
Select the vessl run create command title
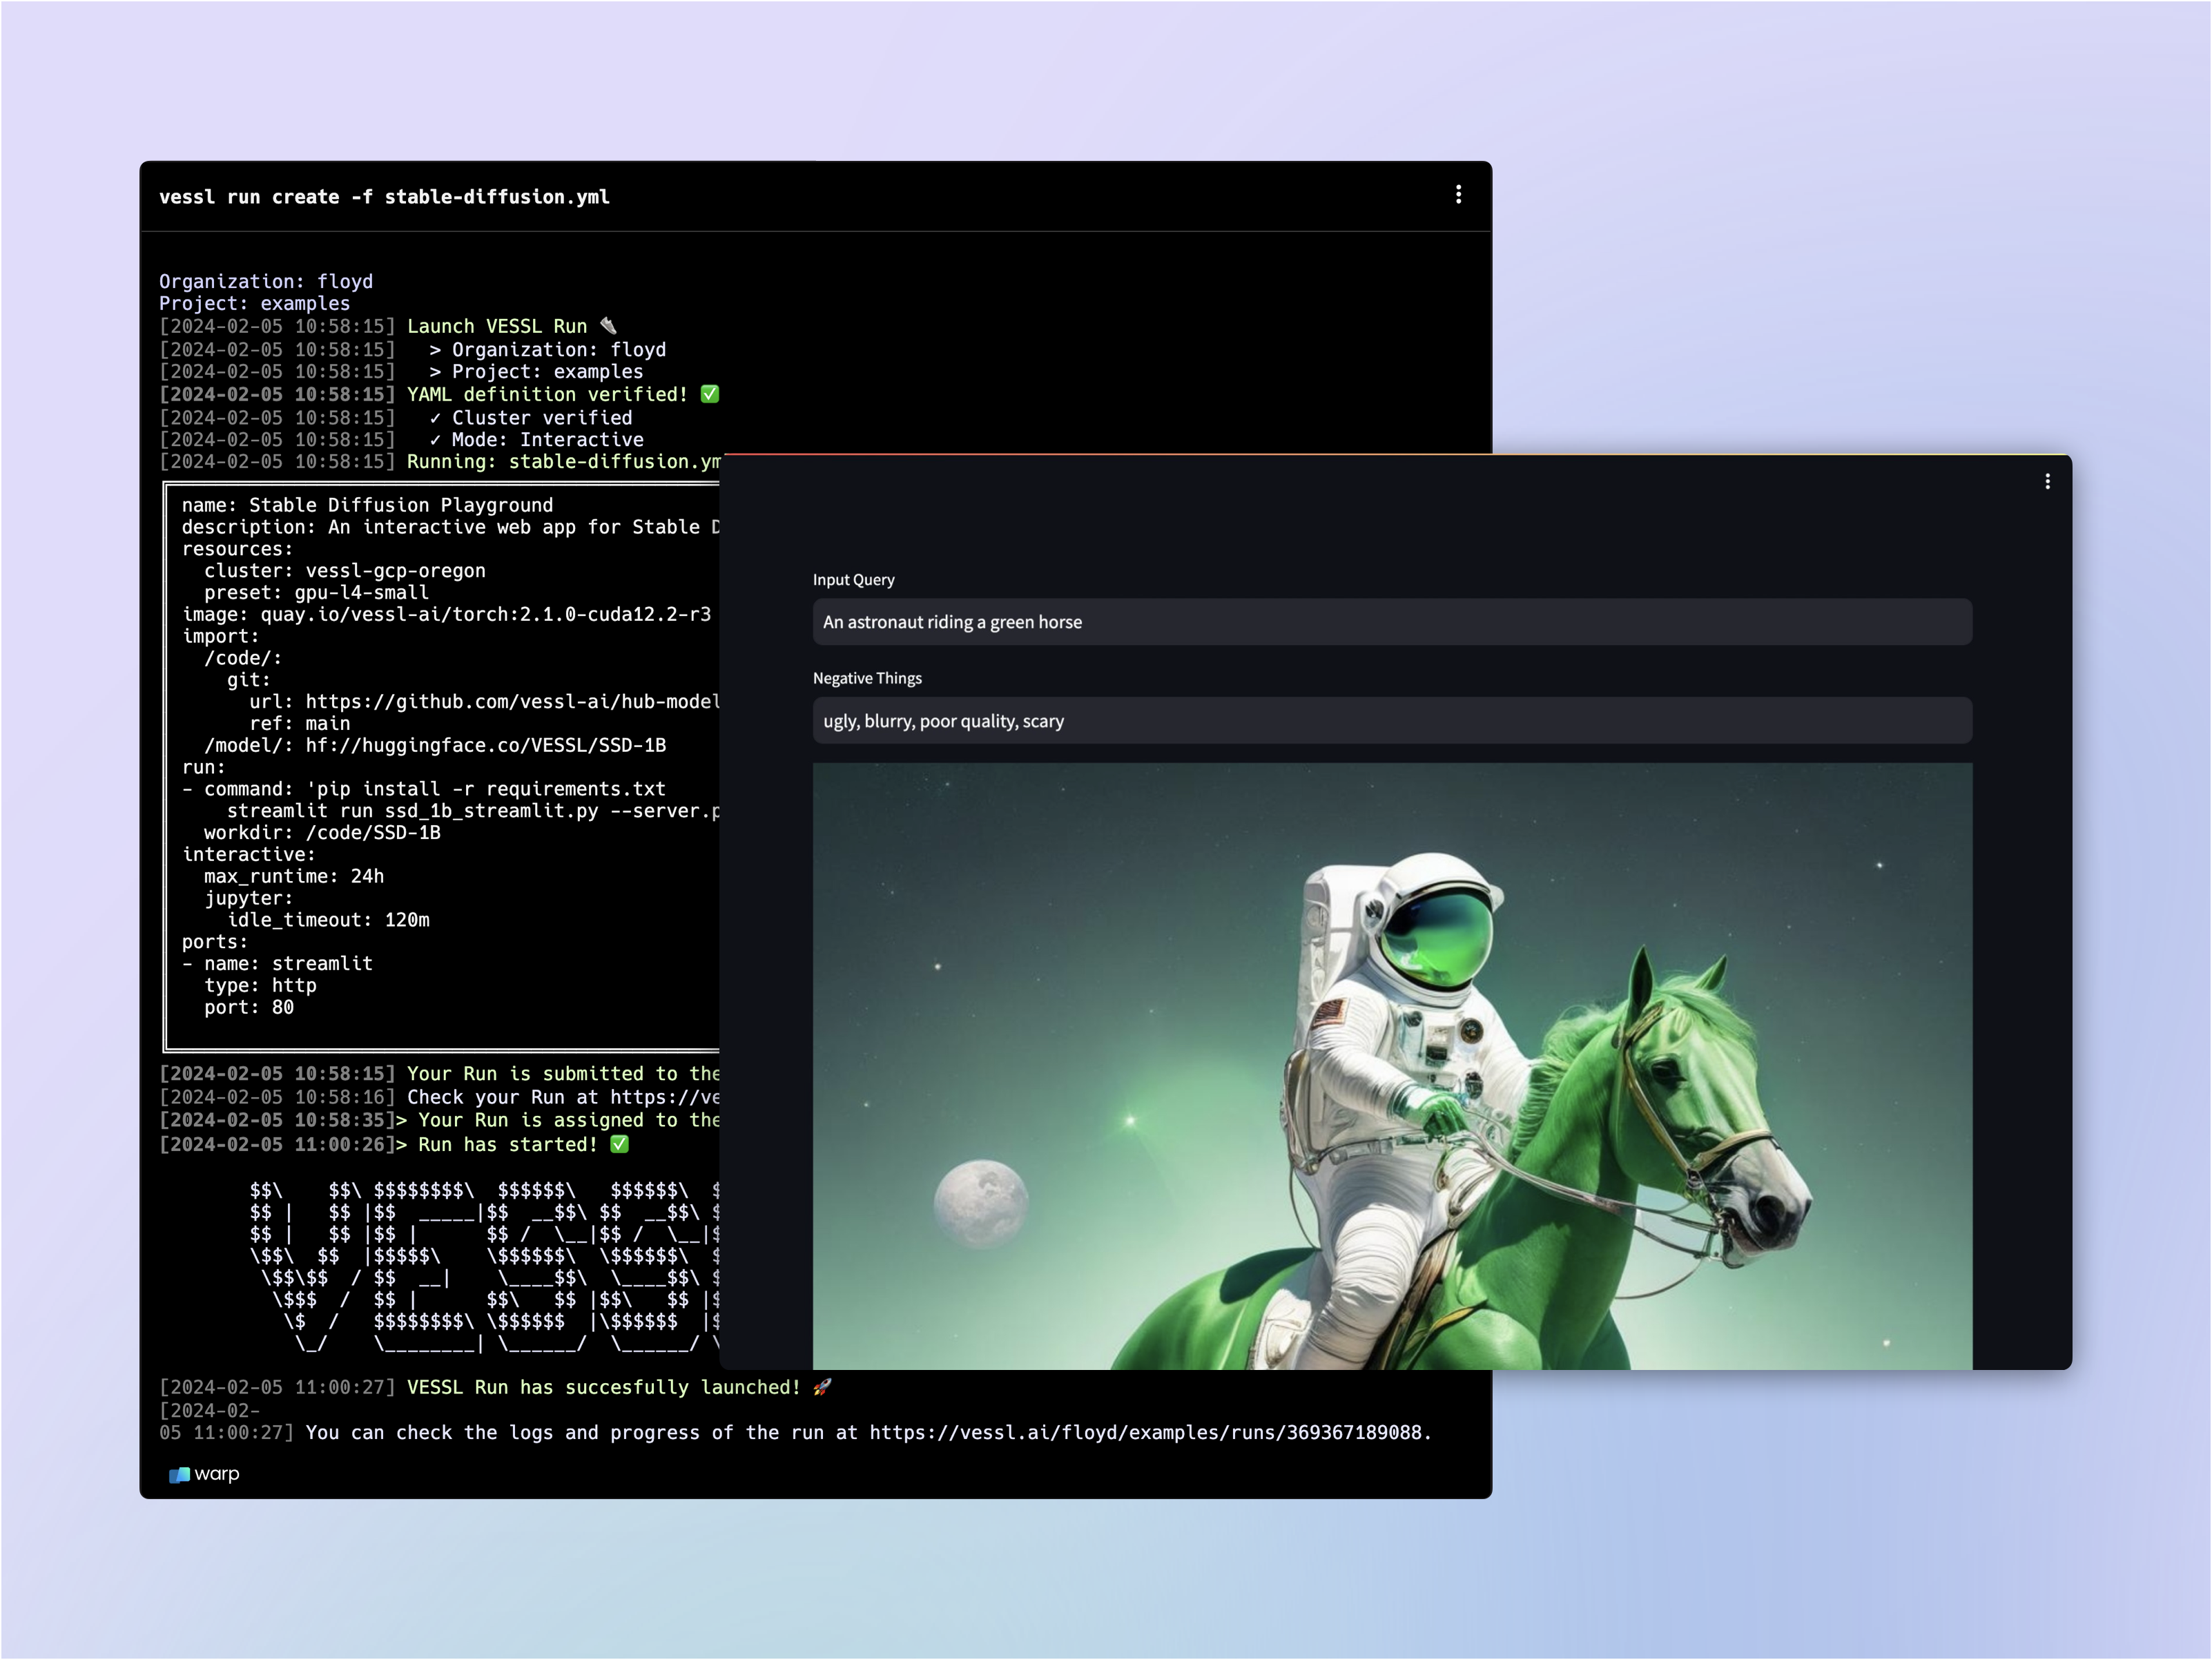(384, 197)
